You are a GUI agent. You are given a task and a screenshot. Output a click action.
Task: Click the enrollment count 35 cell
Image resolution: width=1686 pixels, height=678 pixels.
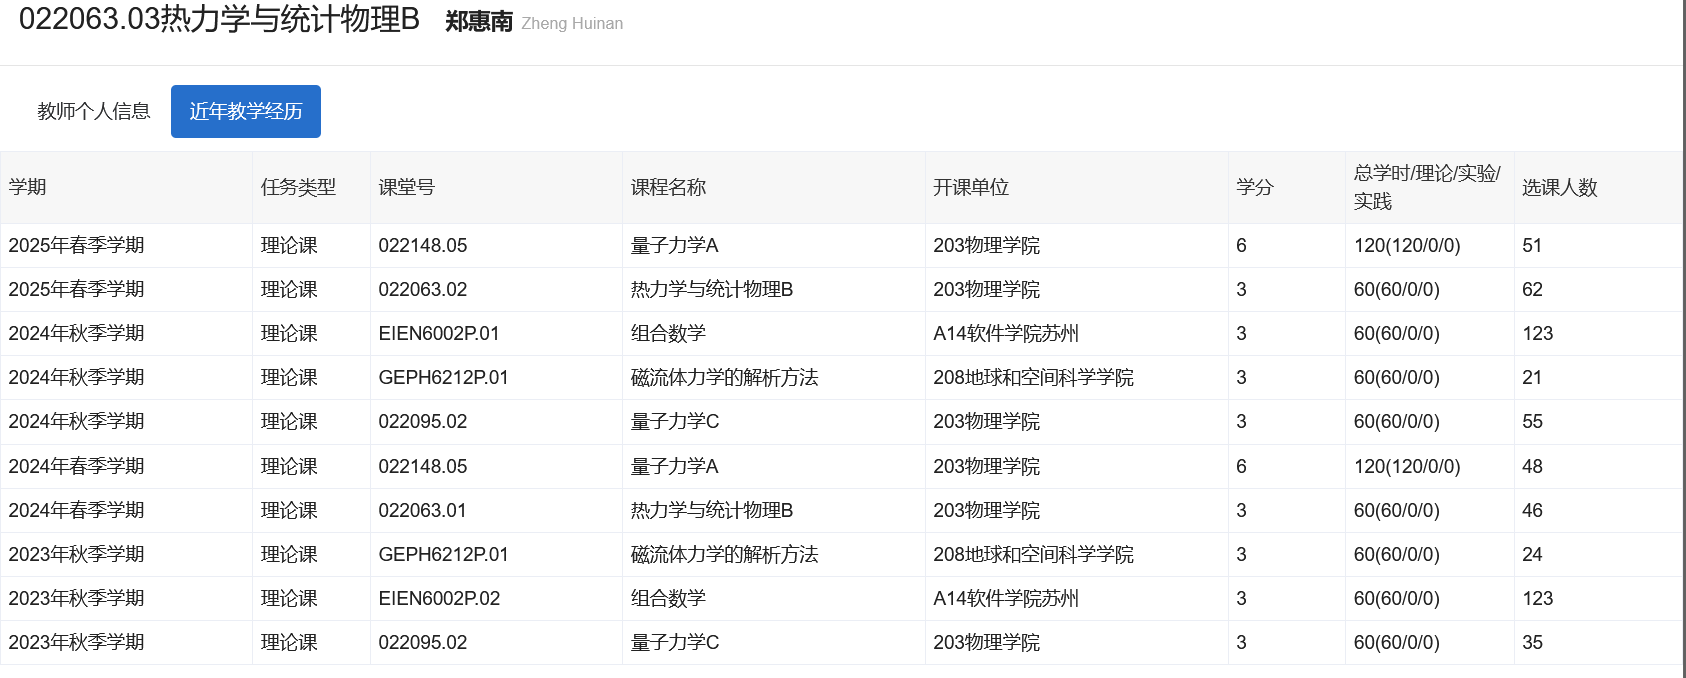1532,643
